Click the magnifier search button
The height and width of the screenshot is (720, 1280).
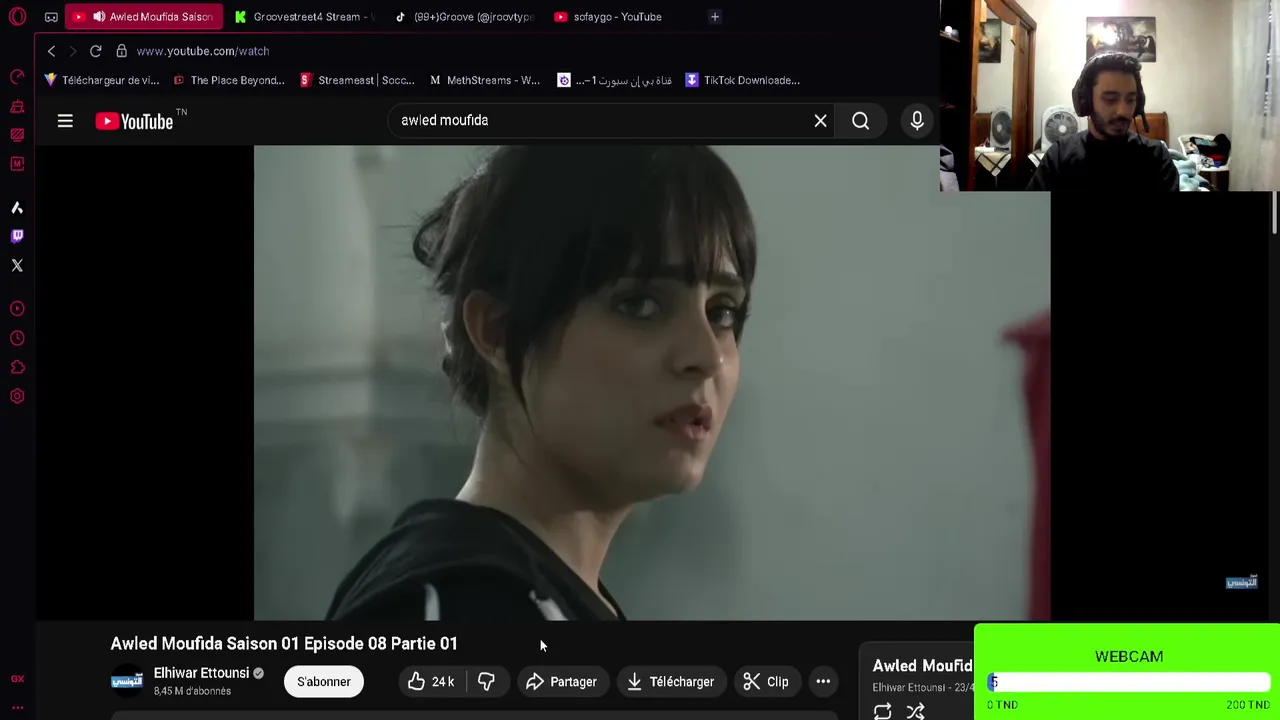tap(860, 121)
